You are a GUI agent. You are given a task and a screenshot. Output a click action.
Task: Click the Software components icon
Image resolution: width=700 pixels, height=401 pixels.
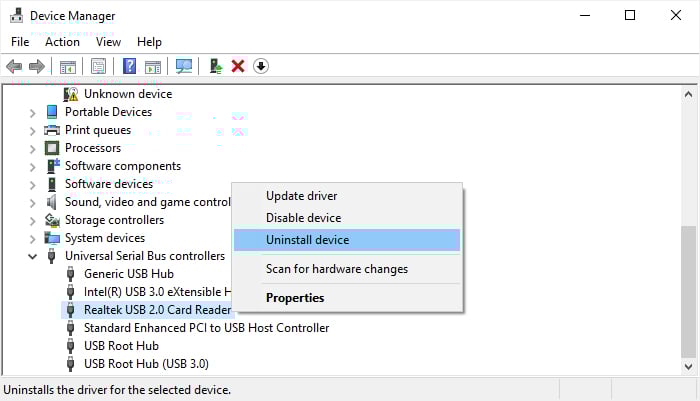click(x=53, y=166)
